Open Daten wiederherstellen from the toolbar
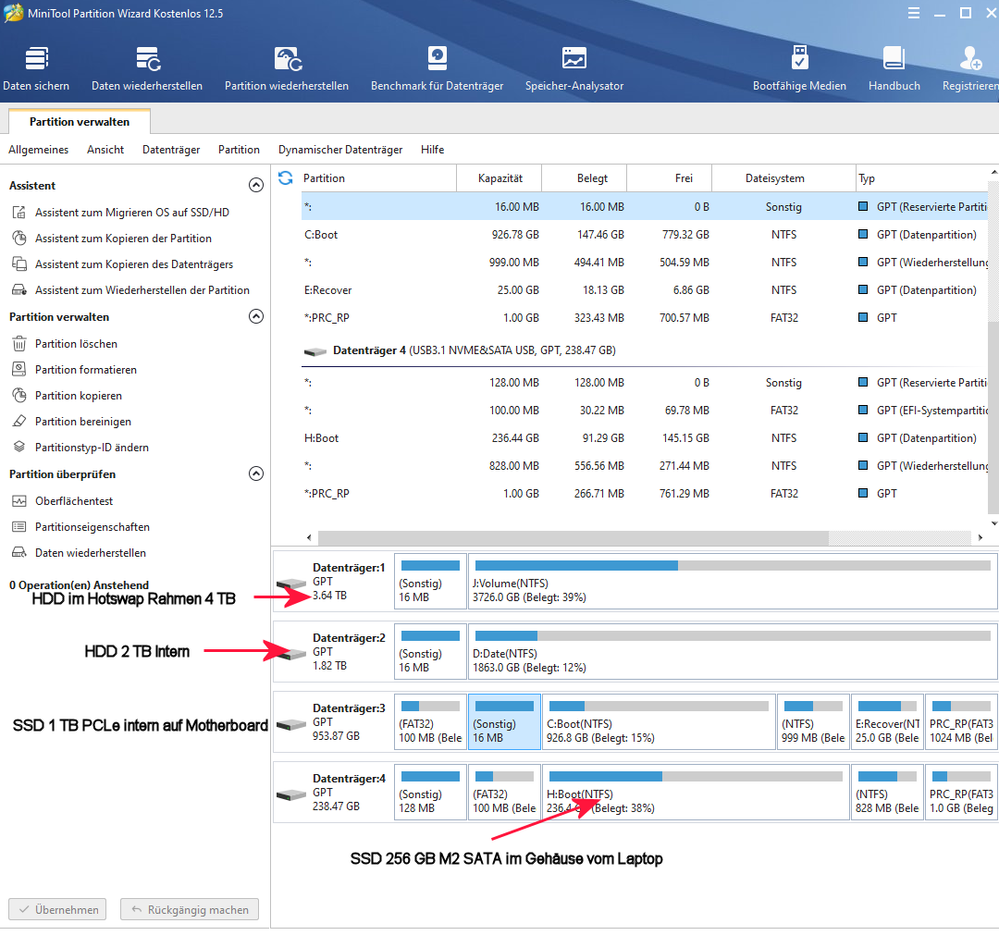The image size is (999, 934). 147,68
